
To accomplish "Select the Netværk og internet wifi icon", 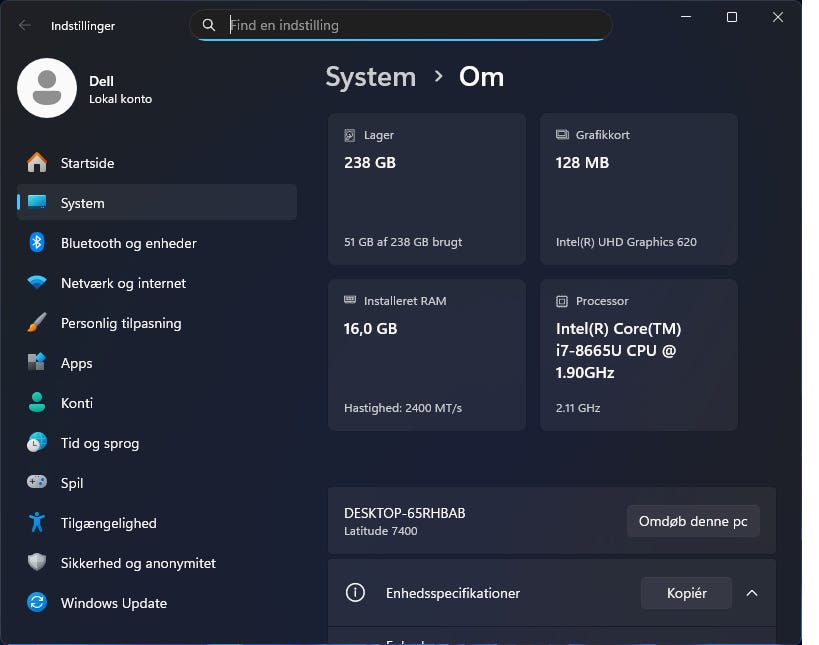I will click(x=37, y=283).
